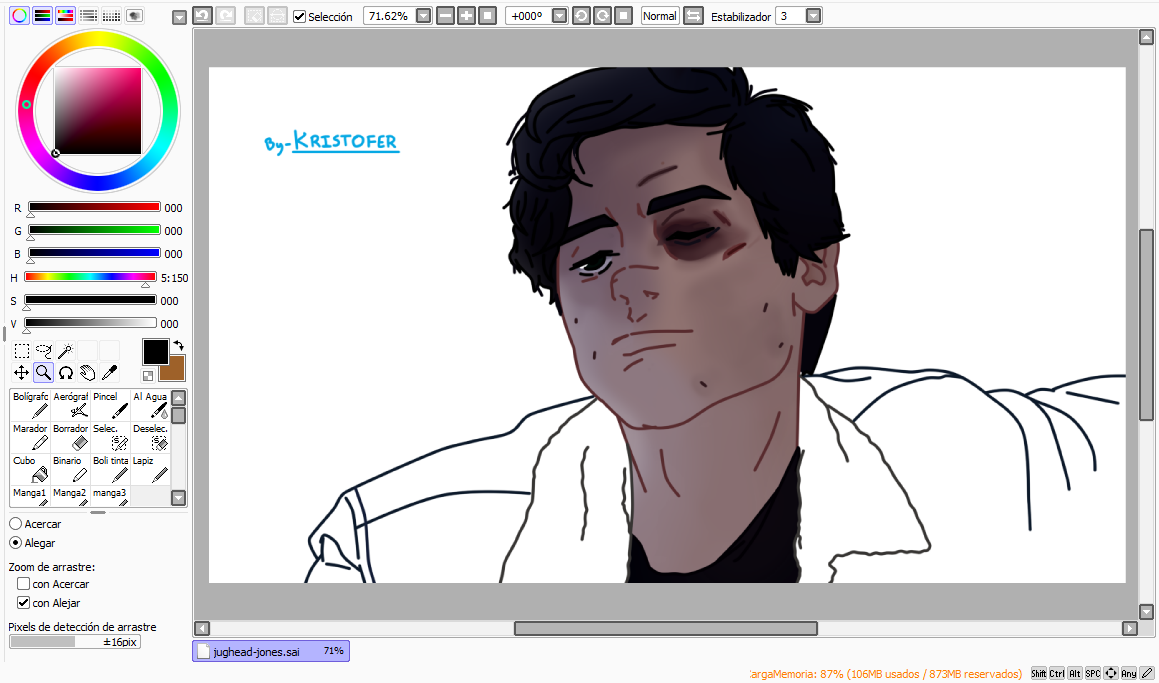1159x683 pixels.
Task: Toggle the Any key indicator
Action: 1129,673
